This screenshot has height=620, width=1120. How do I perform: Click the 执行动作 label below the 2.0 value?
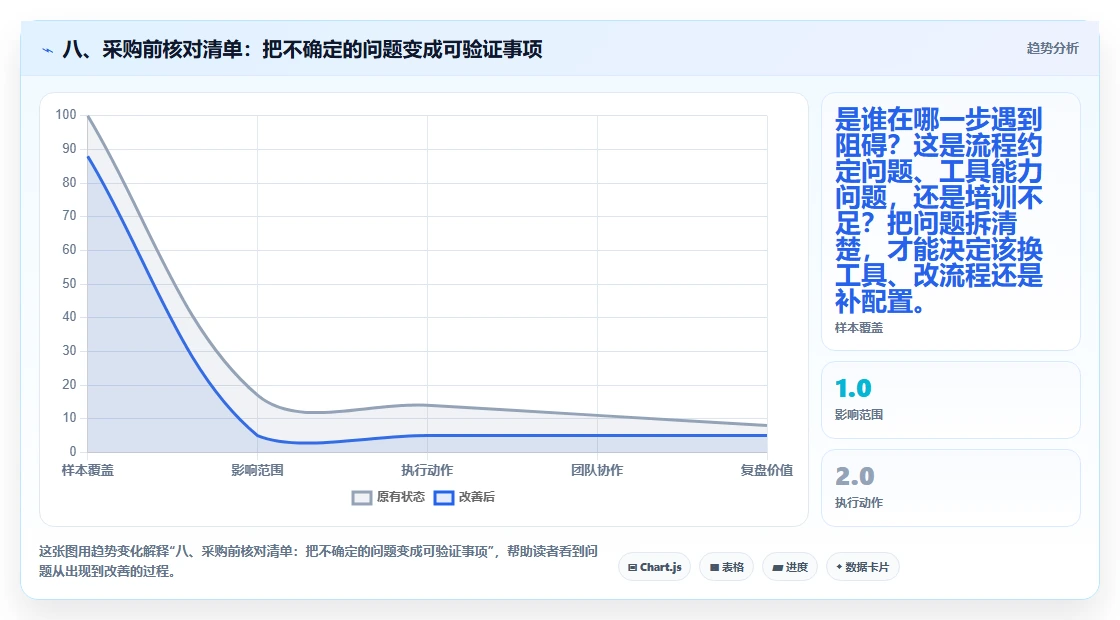(859, 503)
